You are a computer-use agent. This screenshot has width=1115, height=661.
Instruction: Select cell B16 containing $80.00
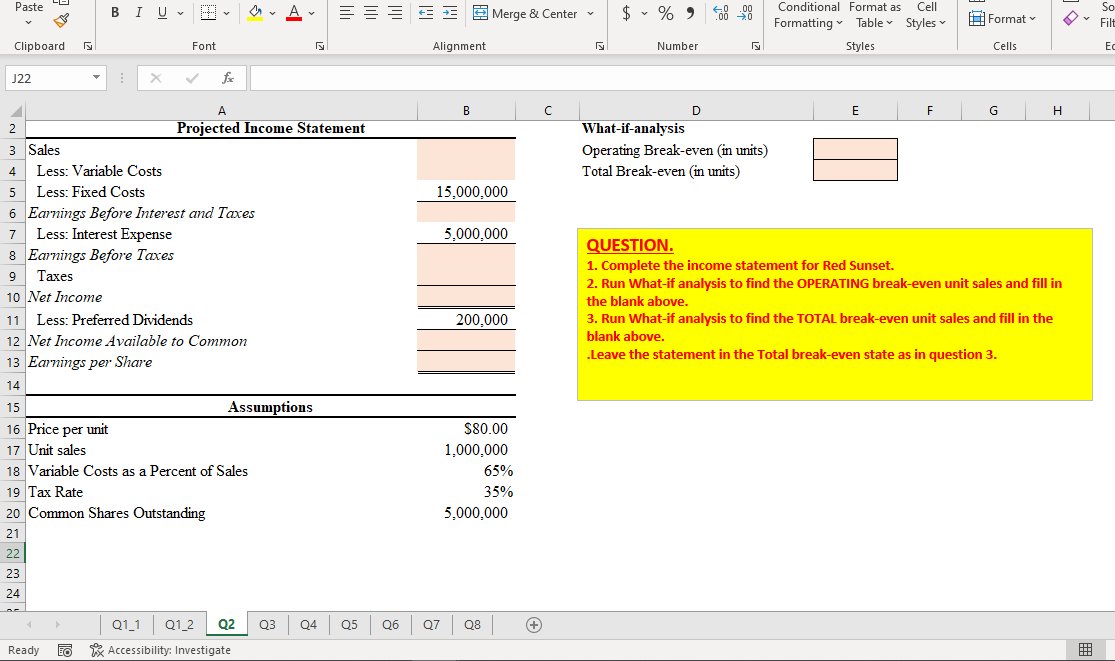[x=466, y=429]
